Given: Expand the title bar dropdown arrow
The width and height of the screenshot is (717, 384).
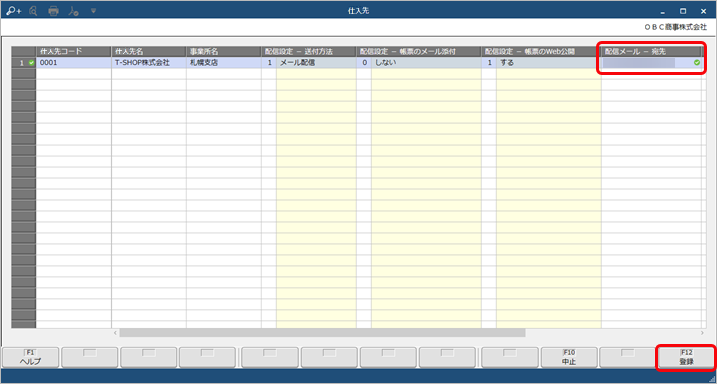Looking at the screenshot, I should click(x=93, y=10).
